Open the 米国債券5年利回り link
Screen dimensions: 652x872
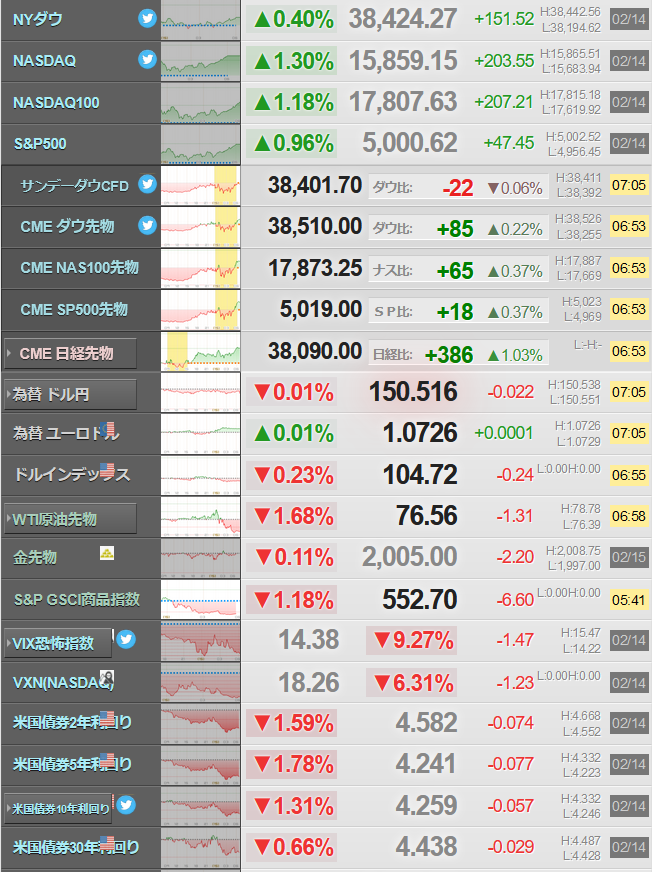pos(72,764)
